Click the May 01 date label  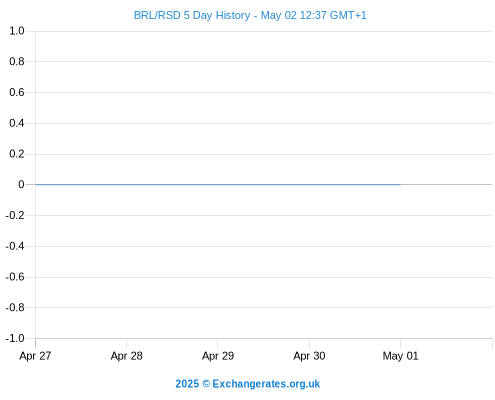pyautogui.click(x=400, y=356)
